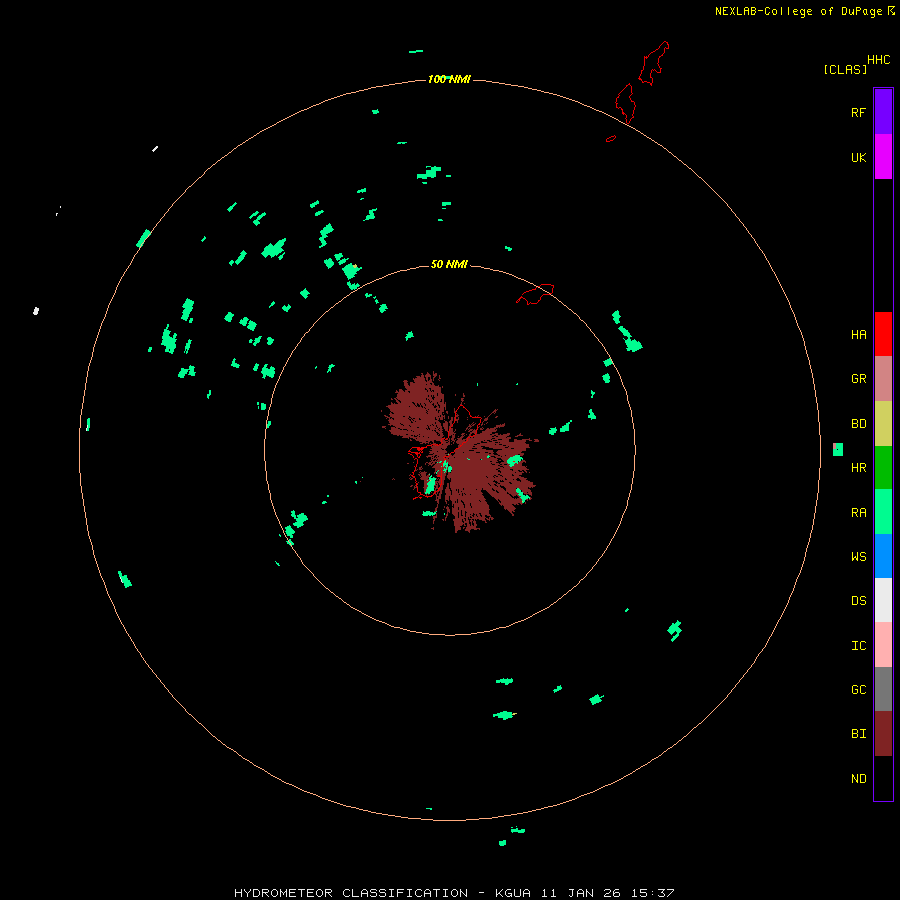Pick the HR dark green legend swatch
Image resolution: width=900 pixels, height=900 pixels.
point(883,468)
